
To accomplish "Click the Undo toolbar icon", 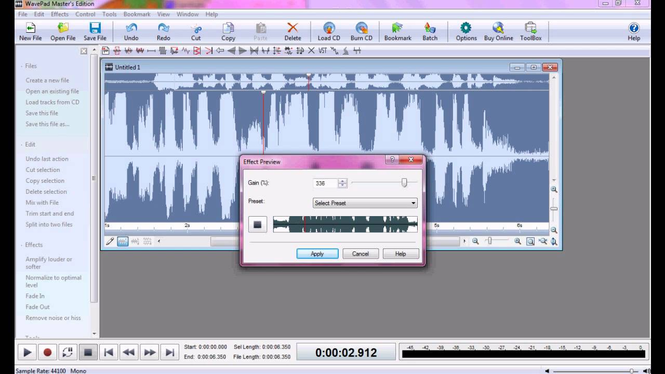I will point(131,32).
